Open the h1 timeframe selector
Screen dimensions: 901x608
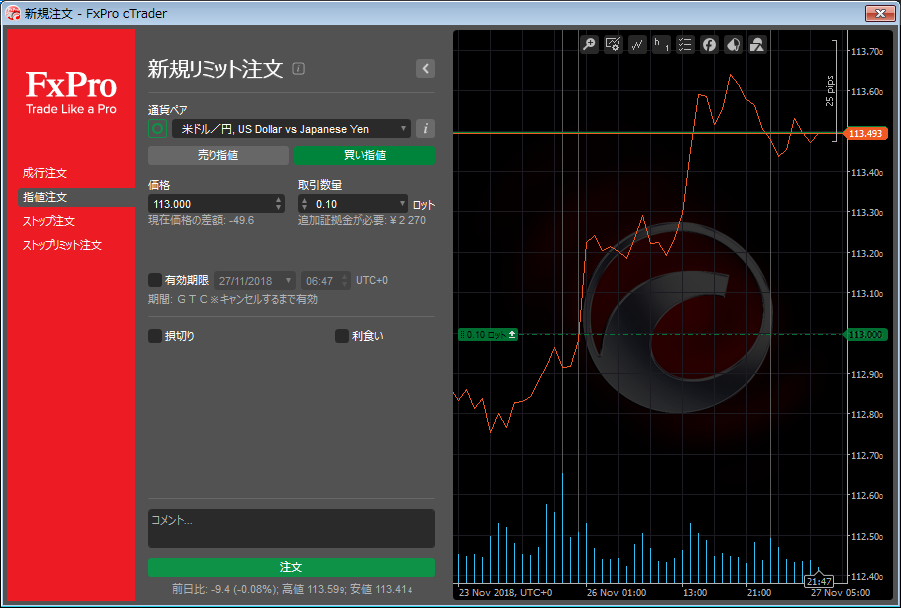coord(661,44)
